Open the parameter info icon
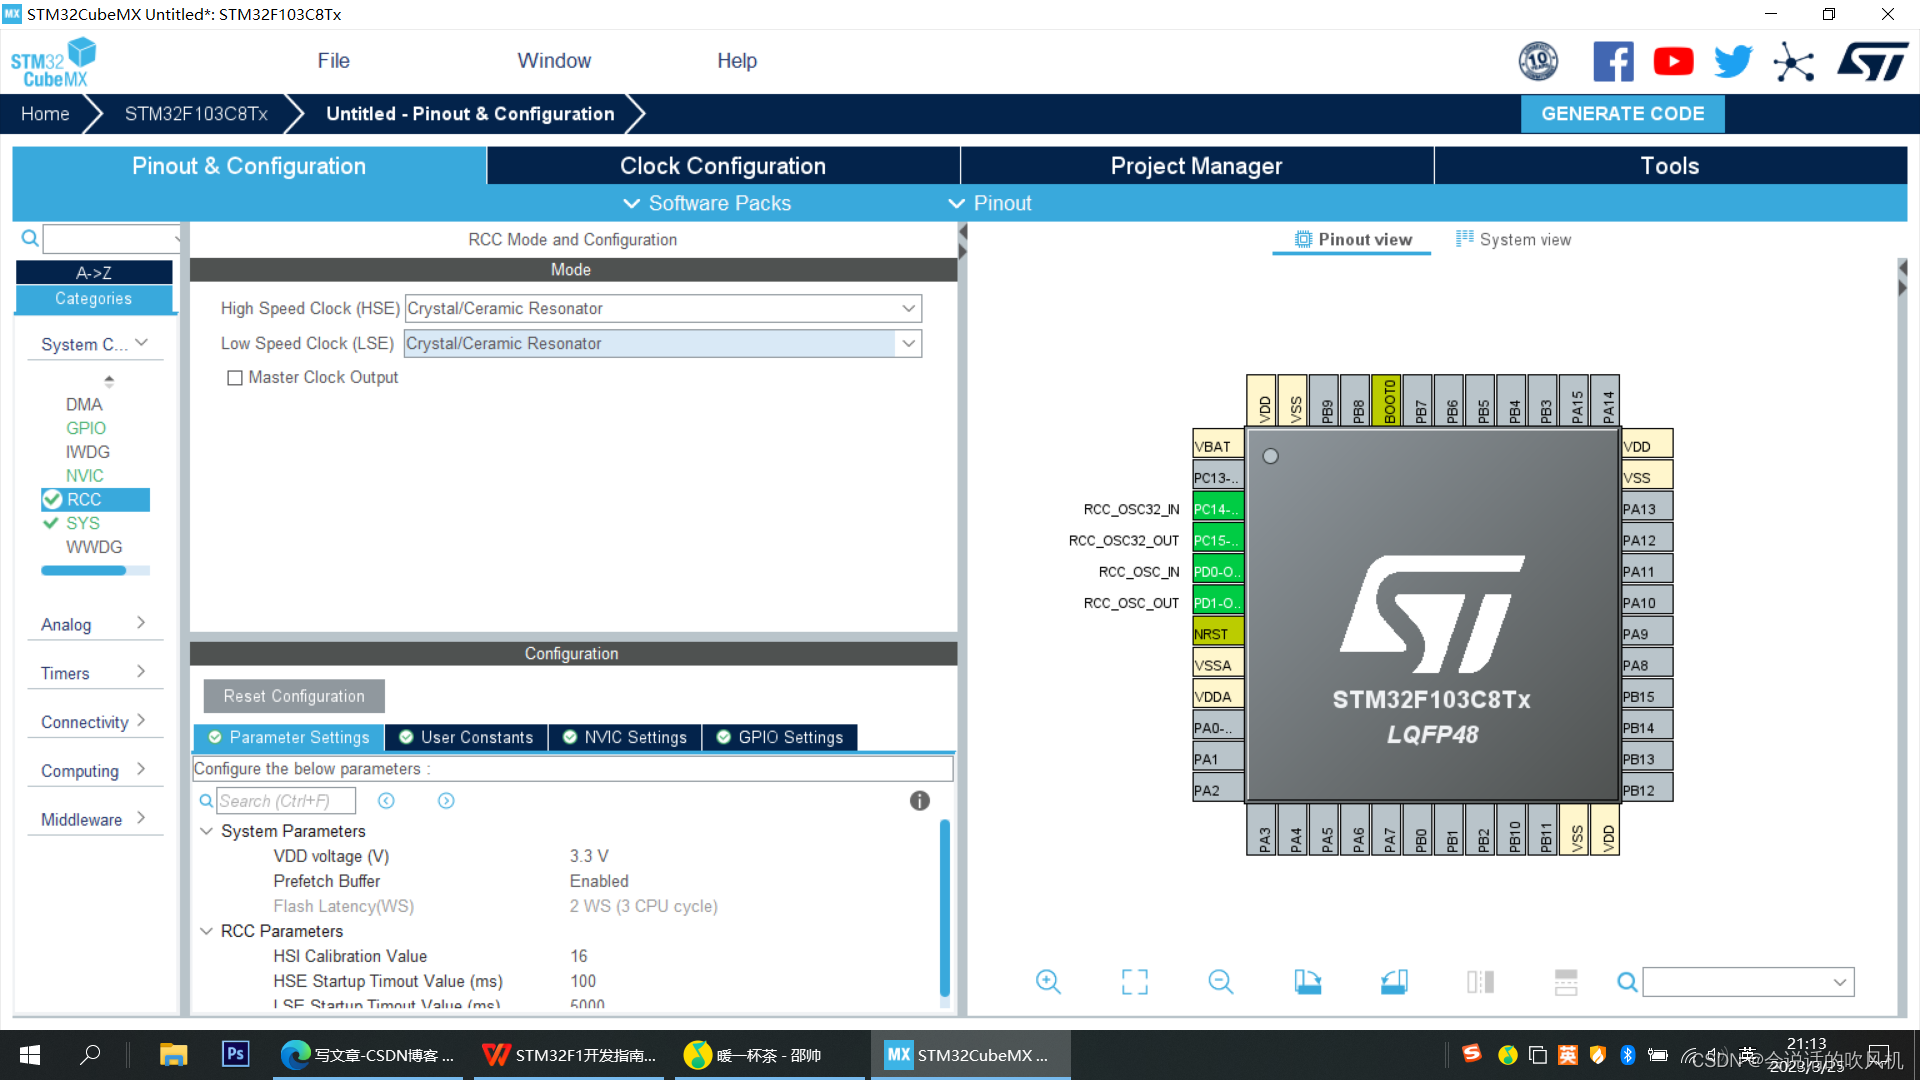 (919, 801)
